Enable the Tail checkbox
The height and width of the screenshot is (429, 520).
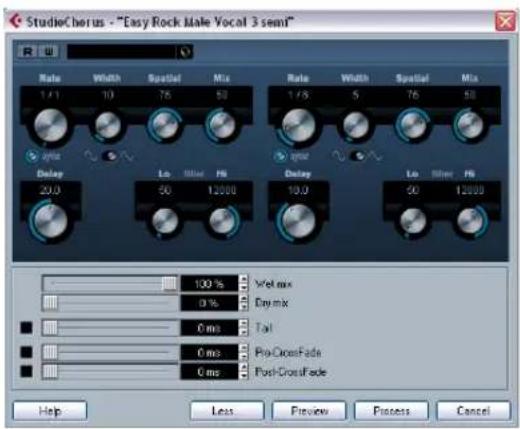(27, 328)
